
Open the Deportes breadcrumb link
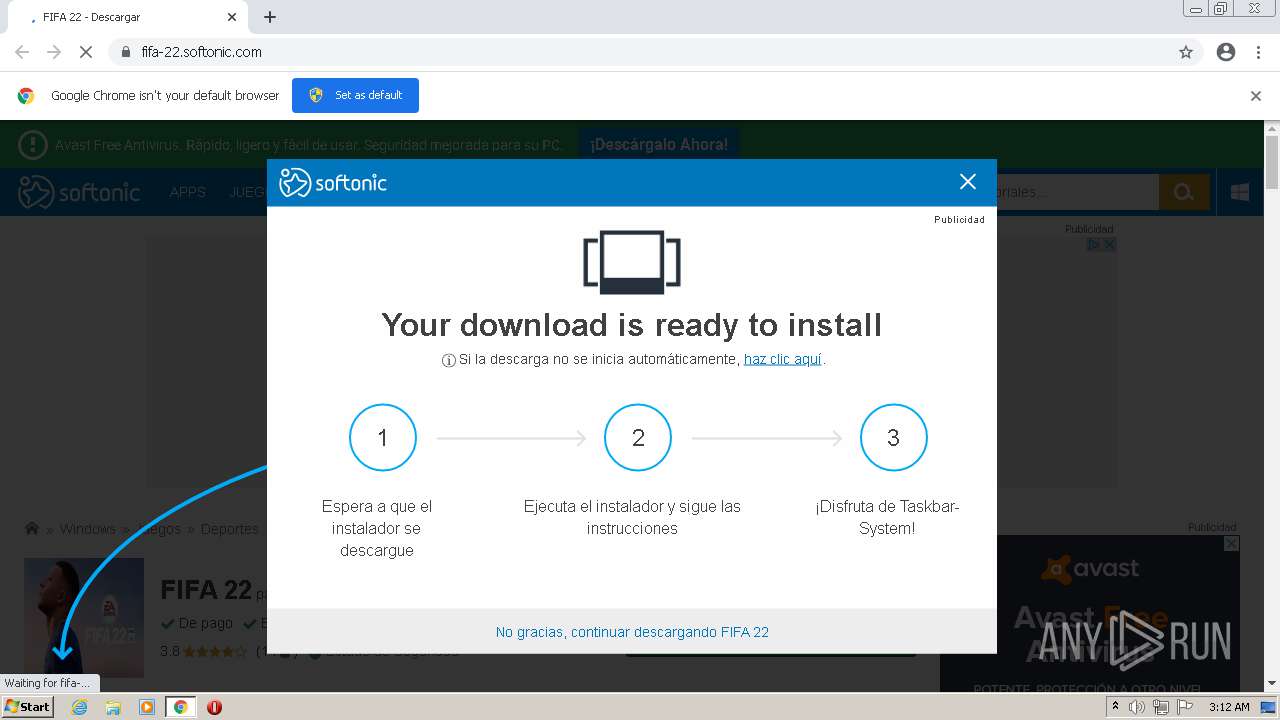click(x=229, y=529)
